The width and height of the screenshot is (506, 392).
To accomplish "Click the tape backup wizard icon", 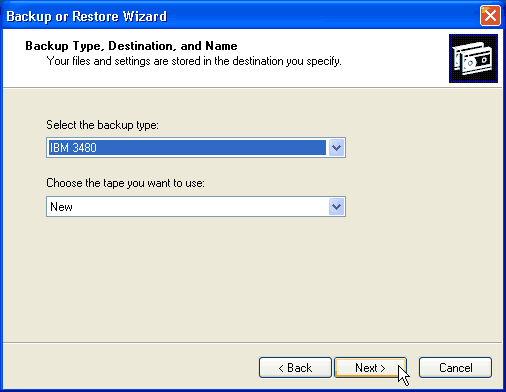I will (473, 58).
